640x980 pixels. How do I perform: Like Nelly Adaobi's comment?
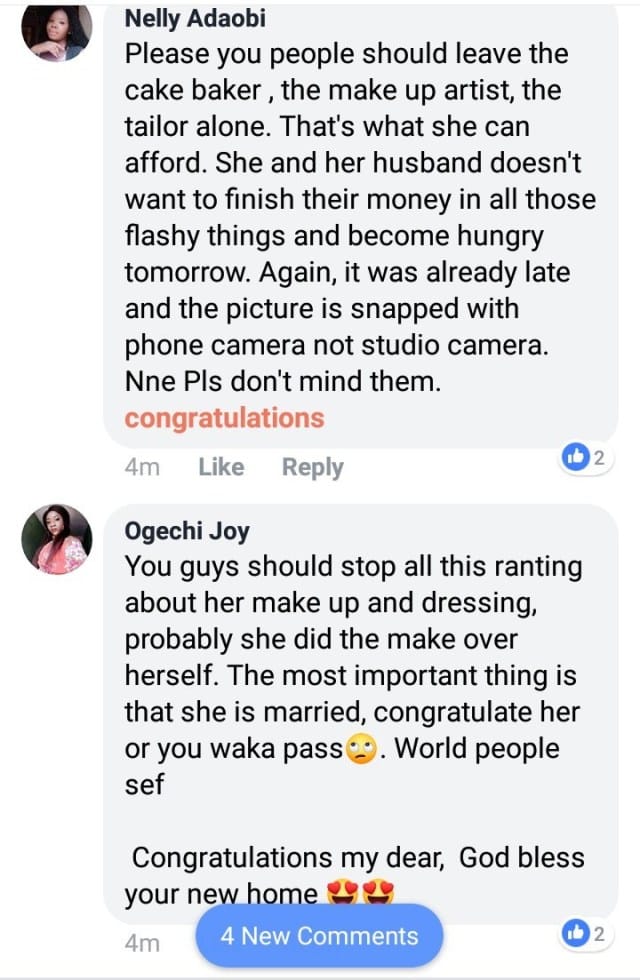(x=221, y=467)
